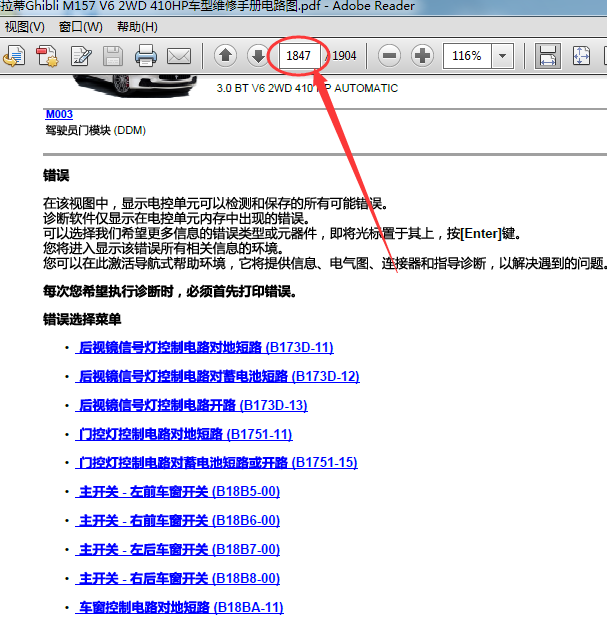This screenshot has width=607, height=619.
Task: Select fit width scrolling mode icon
Action: click(548, 56)
